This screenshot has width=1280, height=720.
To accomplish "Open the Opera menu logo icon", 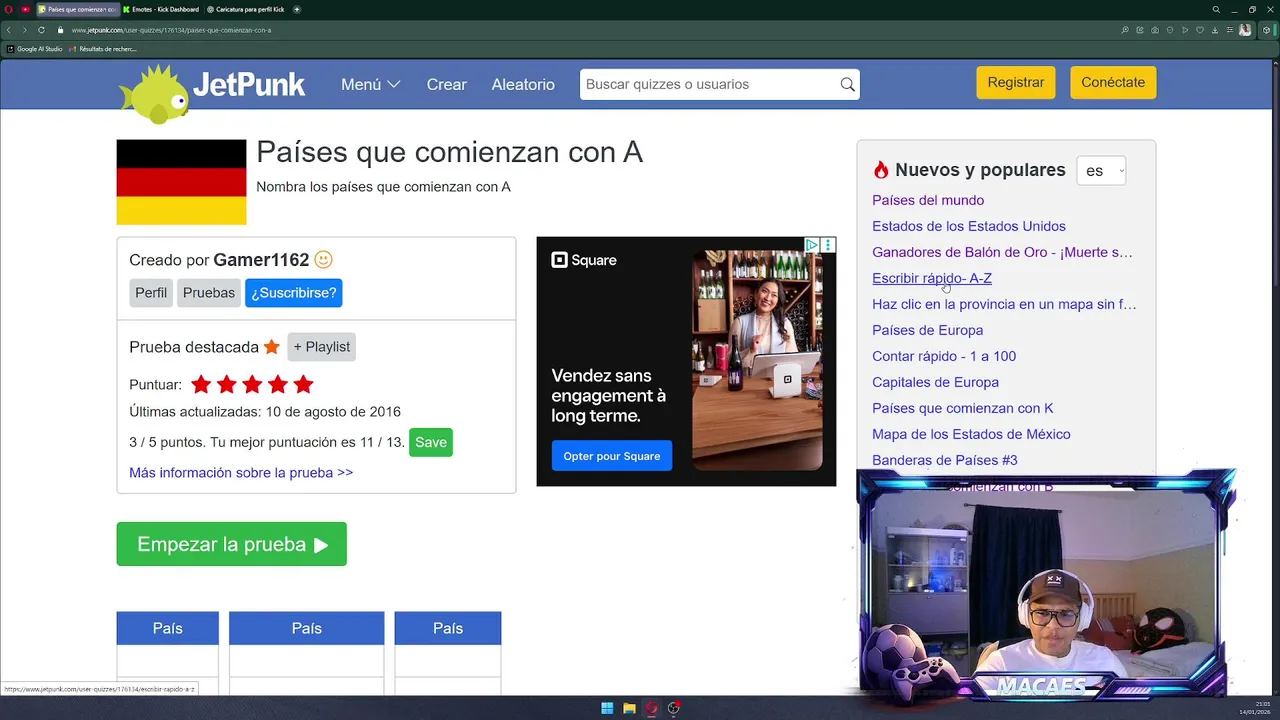I will [9, 9].
